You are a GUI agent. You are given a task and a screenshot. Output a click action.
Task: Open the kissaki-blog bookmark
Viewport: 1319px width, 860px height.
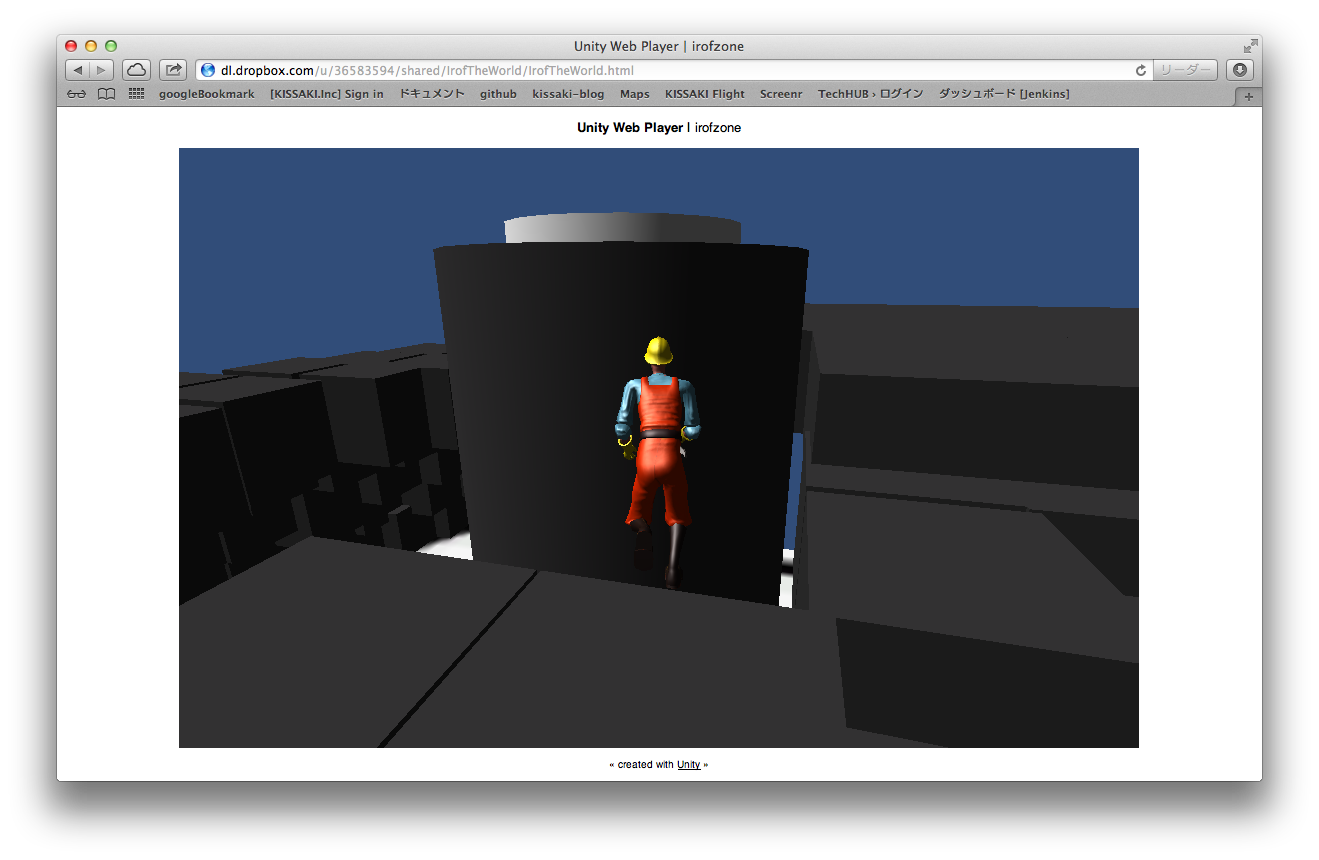(568, 94)
